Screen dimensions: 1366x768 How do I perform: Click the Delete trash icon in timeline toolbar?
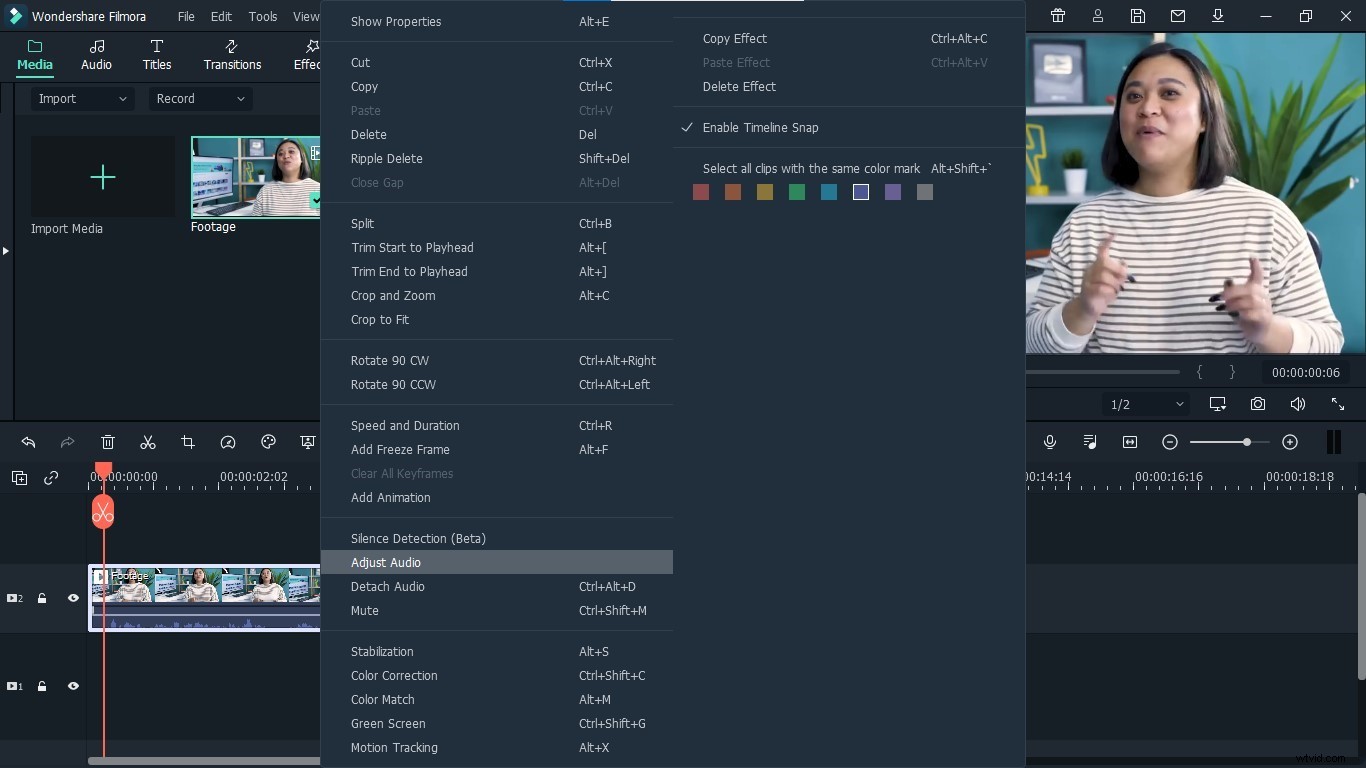(108, 442)
